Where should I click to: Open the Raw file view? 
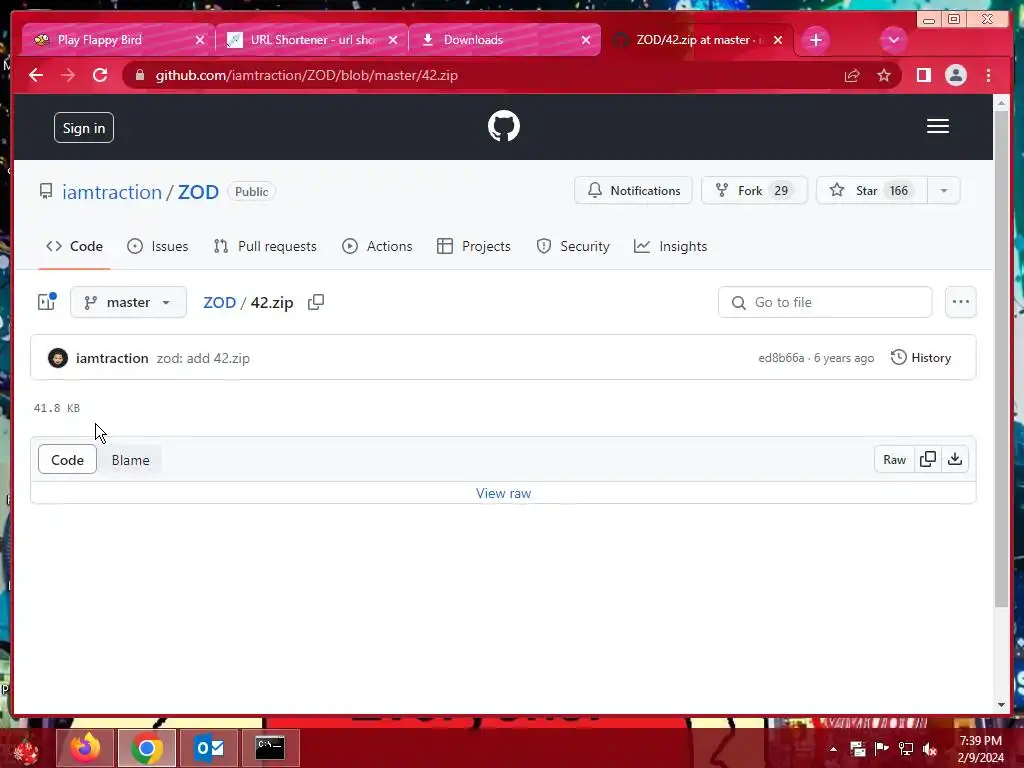coord(894,460)
